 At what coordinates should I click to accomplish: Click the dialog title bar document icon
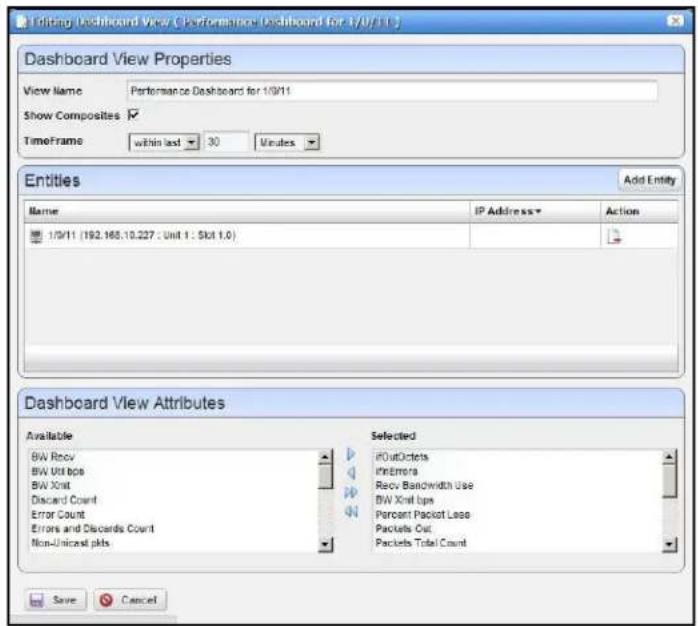coord(21,21)
